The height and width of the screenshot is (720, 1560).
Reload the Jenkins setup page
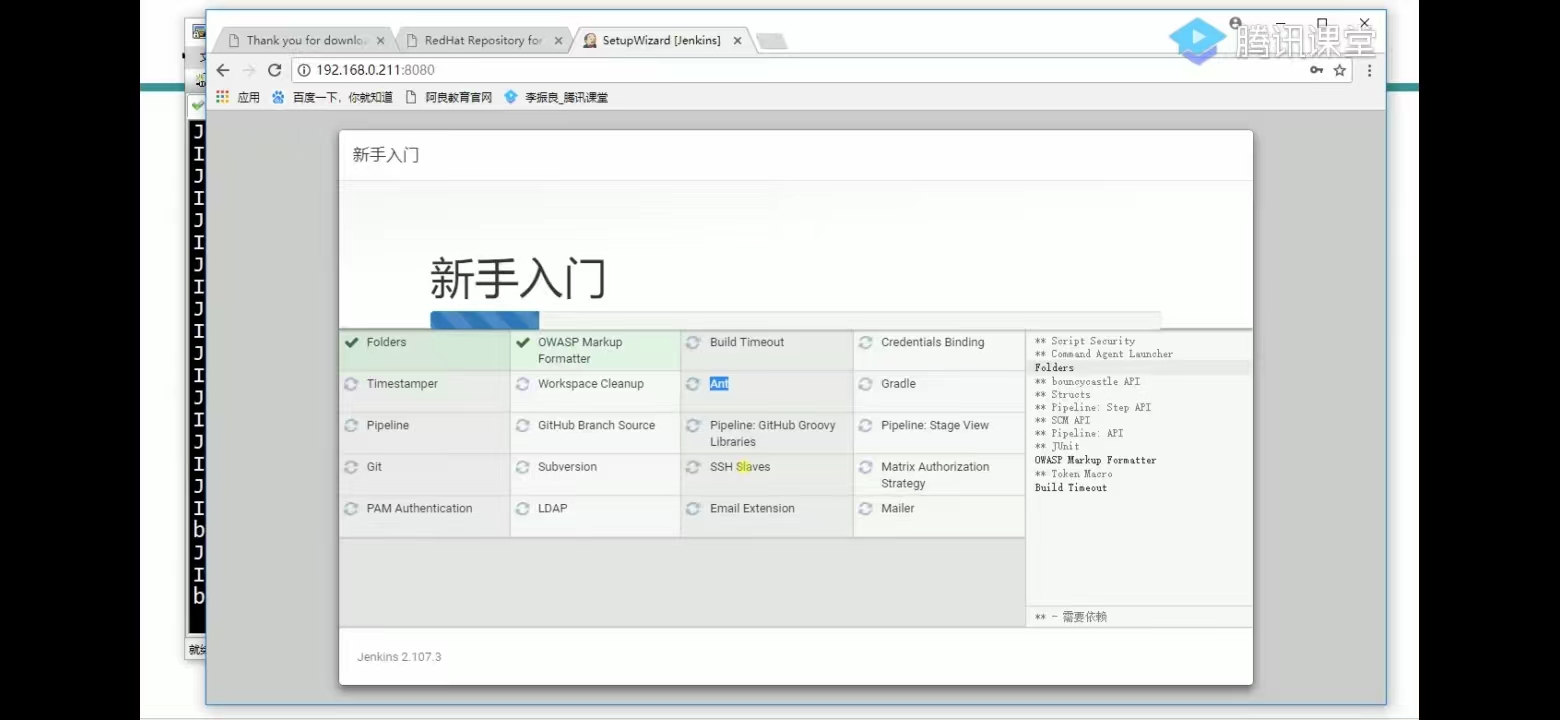[x=275, y=70]
